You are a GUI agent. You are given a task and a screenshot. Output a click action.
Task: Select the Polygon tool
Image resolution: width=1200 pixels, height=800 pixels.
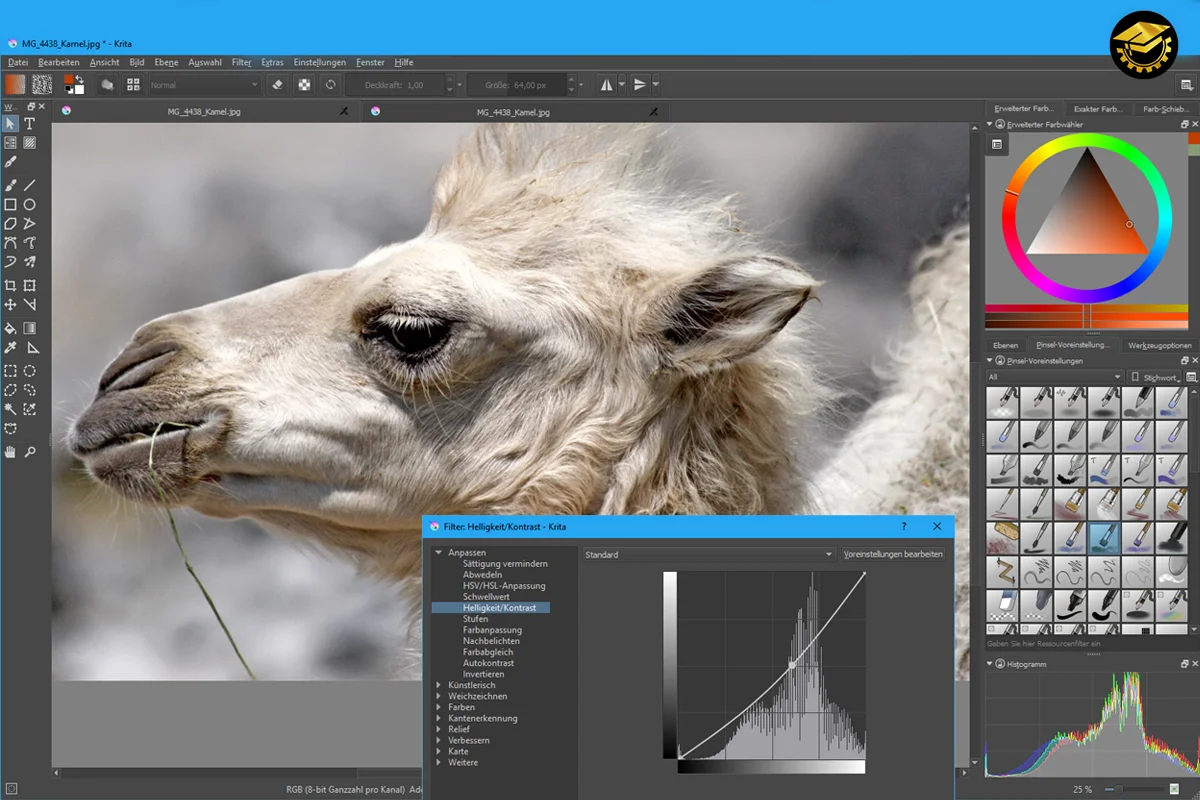(x=10, y=223)
